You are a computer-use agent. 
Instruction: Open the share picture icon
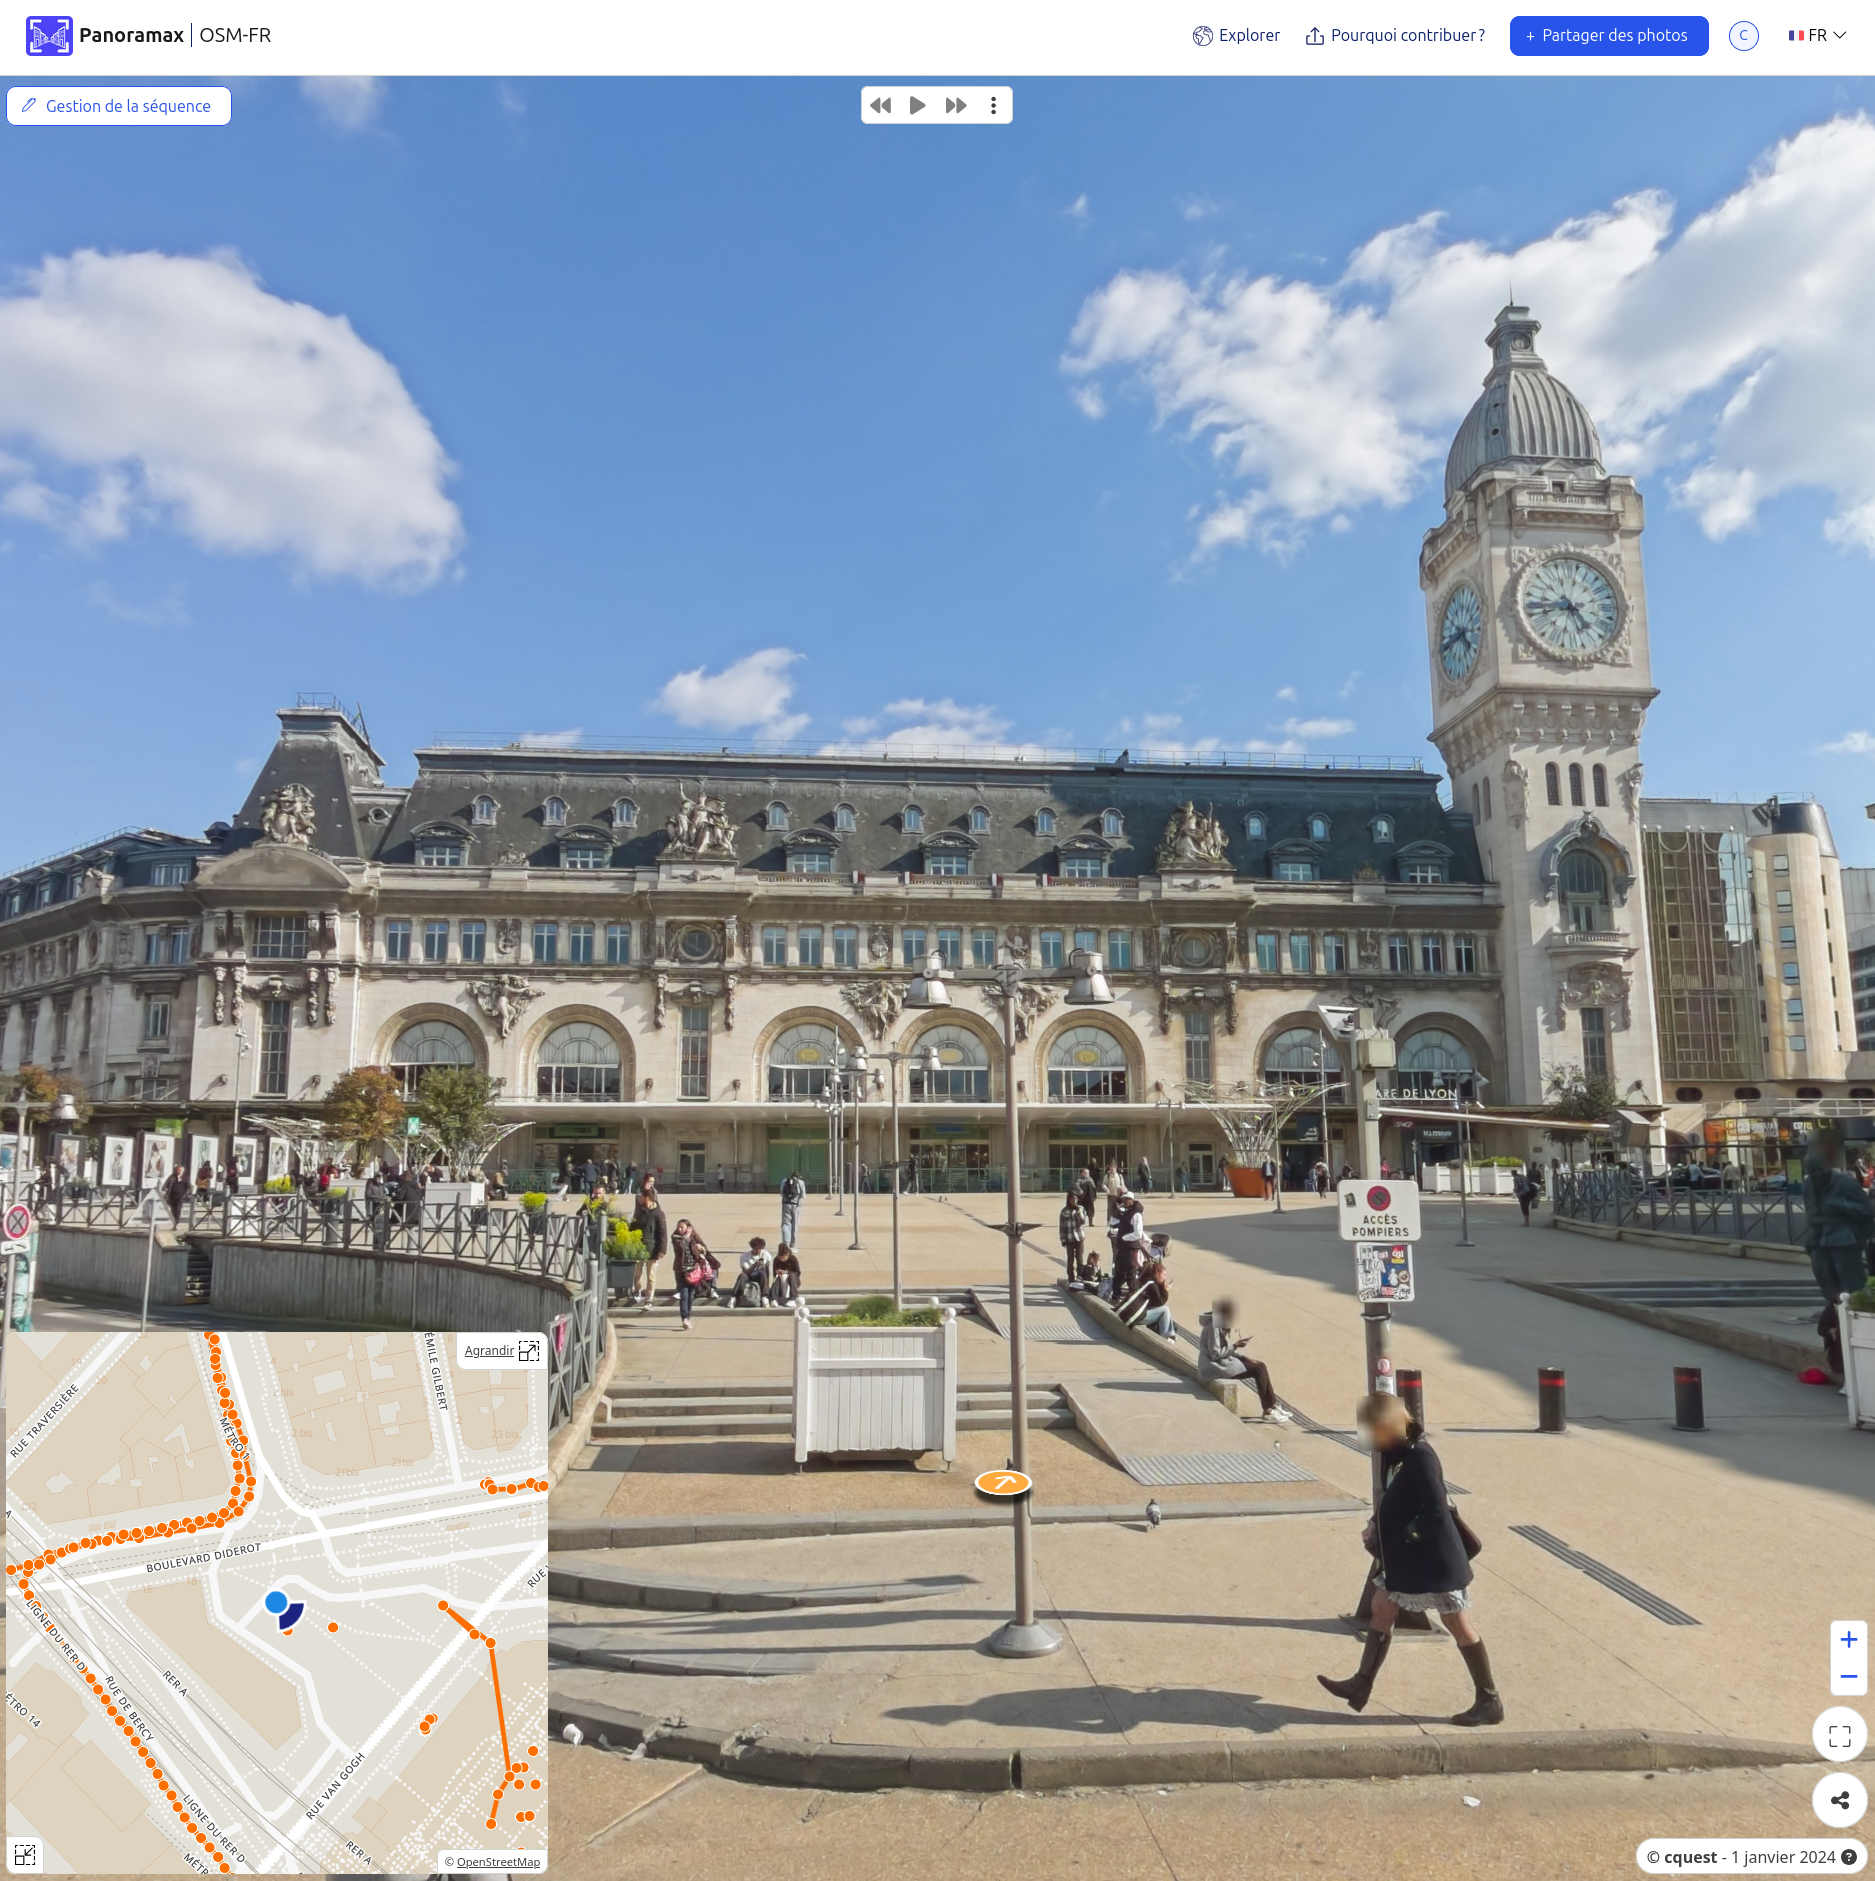point(1839,1801)
